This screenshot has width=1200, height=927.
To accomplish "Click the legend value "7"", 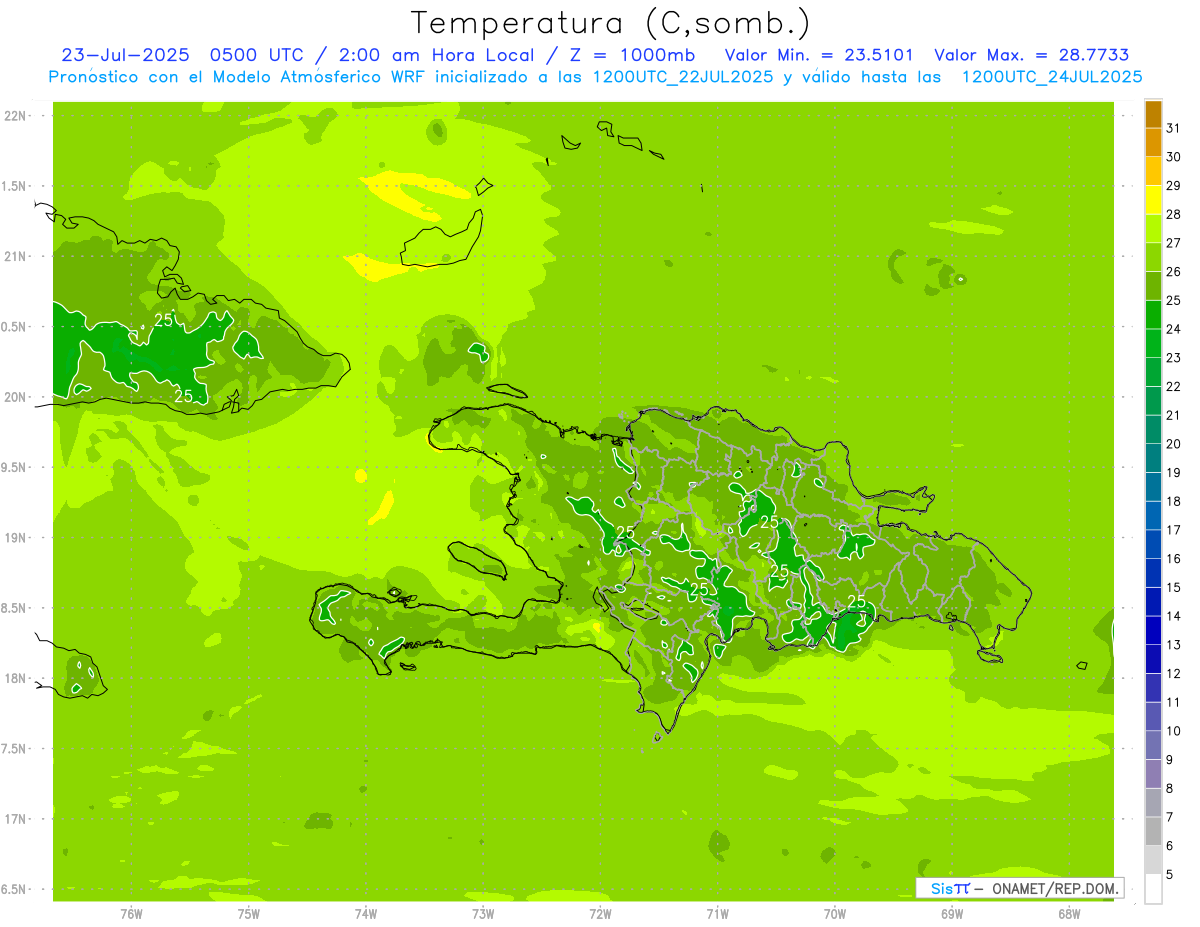I will click(1169, 817).
